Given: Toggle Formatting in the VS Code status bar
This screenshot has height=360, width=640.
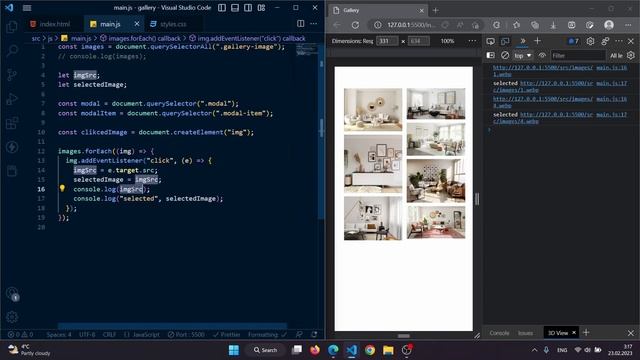Looking at the screenshot, I should (267, 334).
